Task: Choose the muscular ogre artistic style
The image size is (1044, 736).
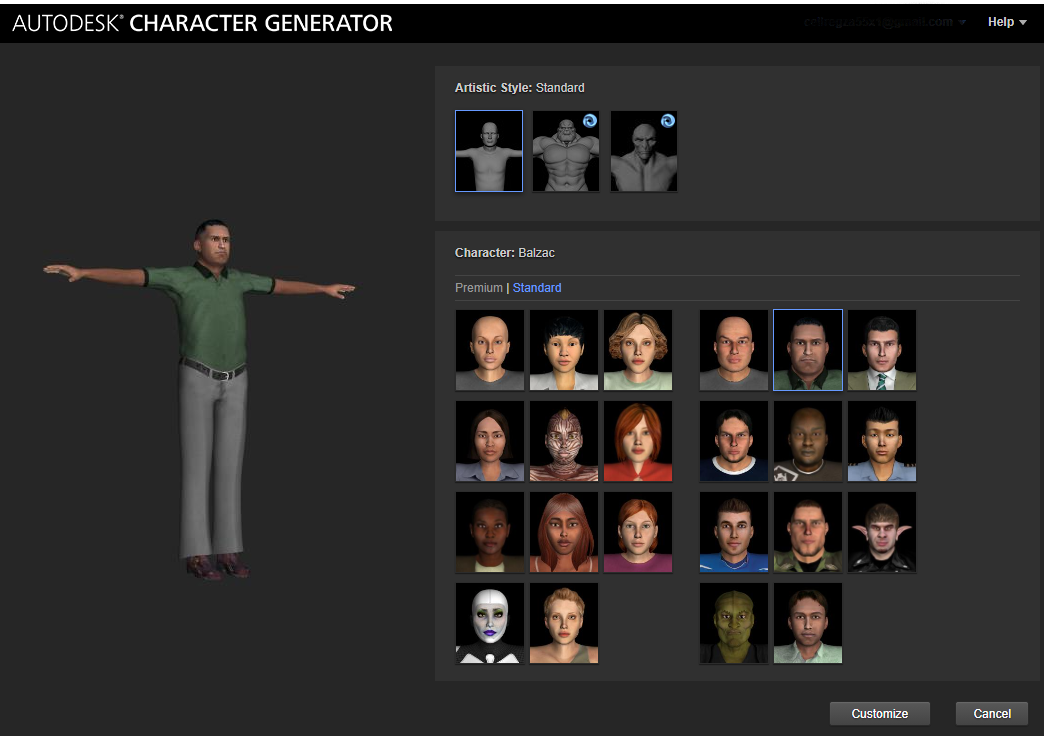Action: tap(566, 151)
